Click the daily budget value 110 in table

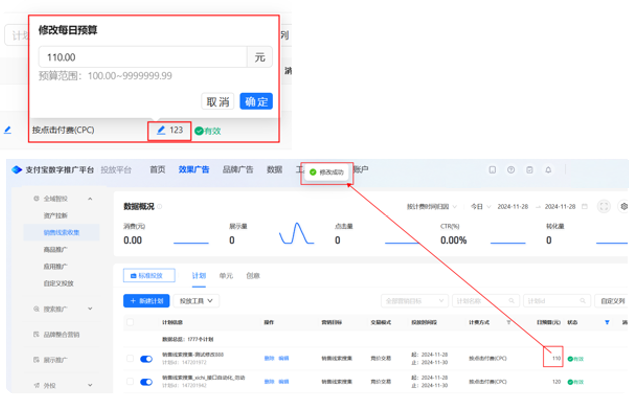(556, 358)
